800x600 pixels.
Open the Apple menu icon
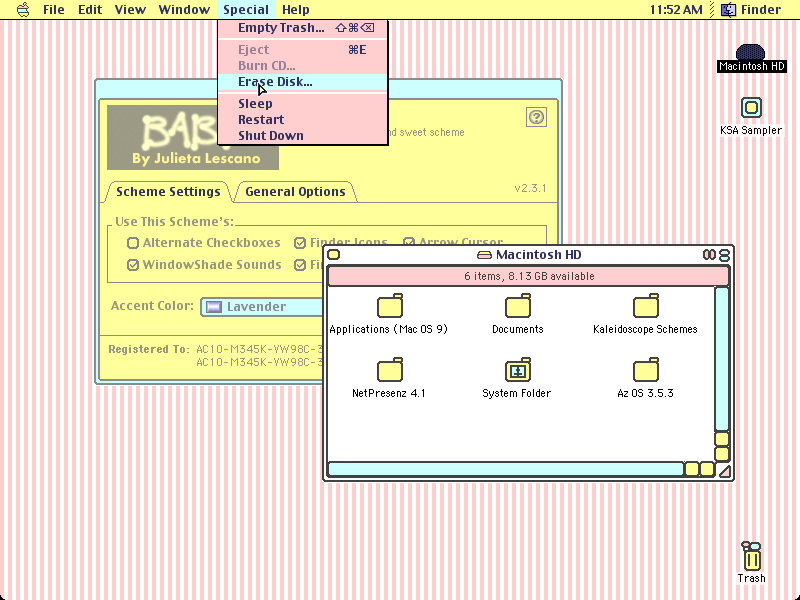(x=23, y=10)
